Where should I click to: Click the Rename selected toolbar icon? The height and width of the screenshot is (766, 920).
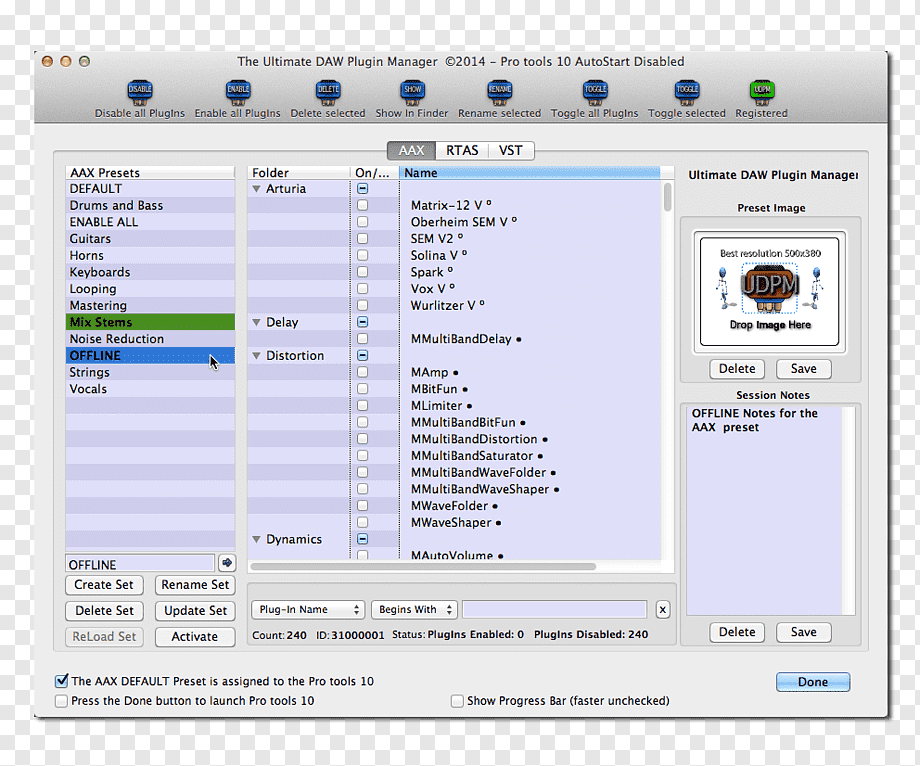[x=499, y=93]
